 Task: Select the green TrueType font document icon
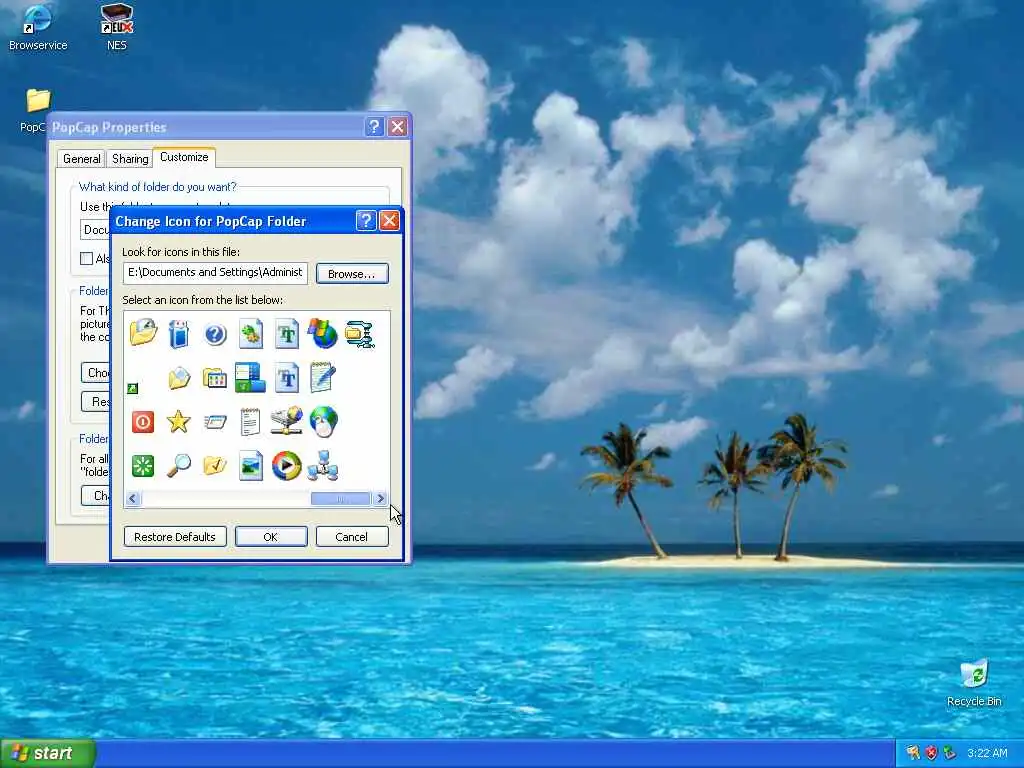286,334
